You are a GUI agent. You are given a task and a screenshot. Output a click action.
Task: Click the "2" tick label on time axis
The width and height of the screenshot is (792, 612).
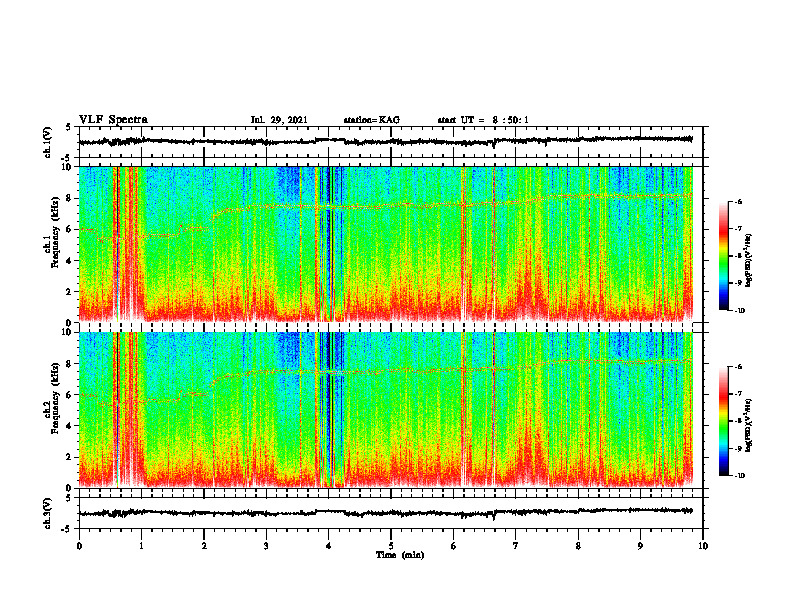pos(204,546)
